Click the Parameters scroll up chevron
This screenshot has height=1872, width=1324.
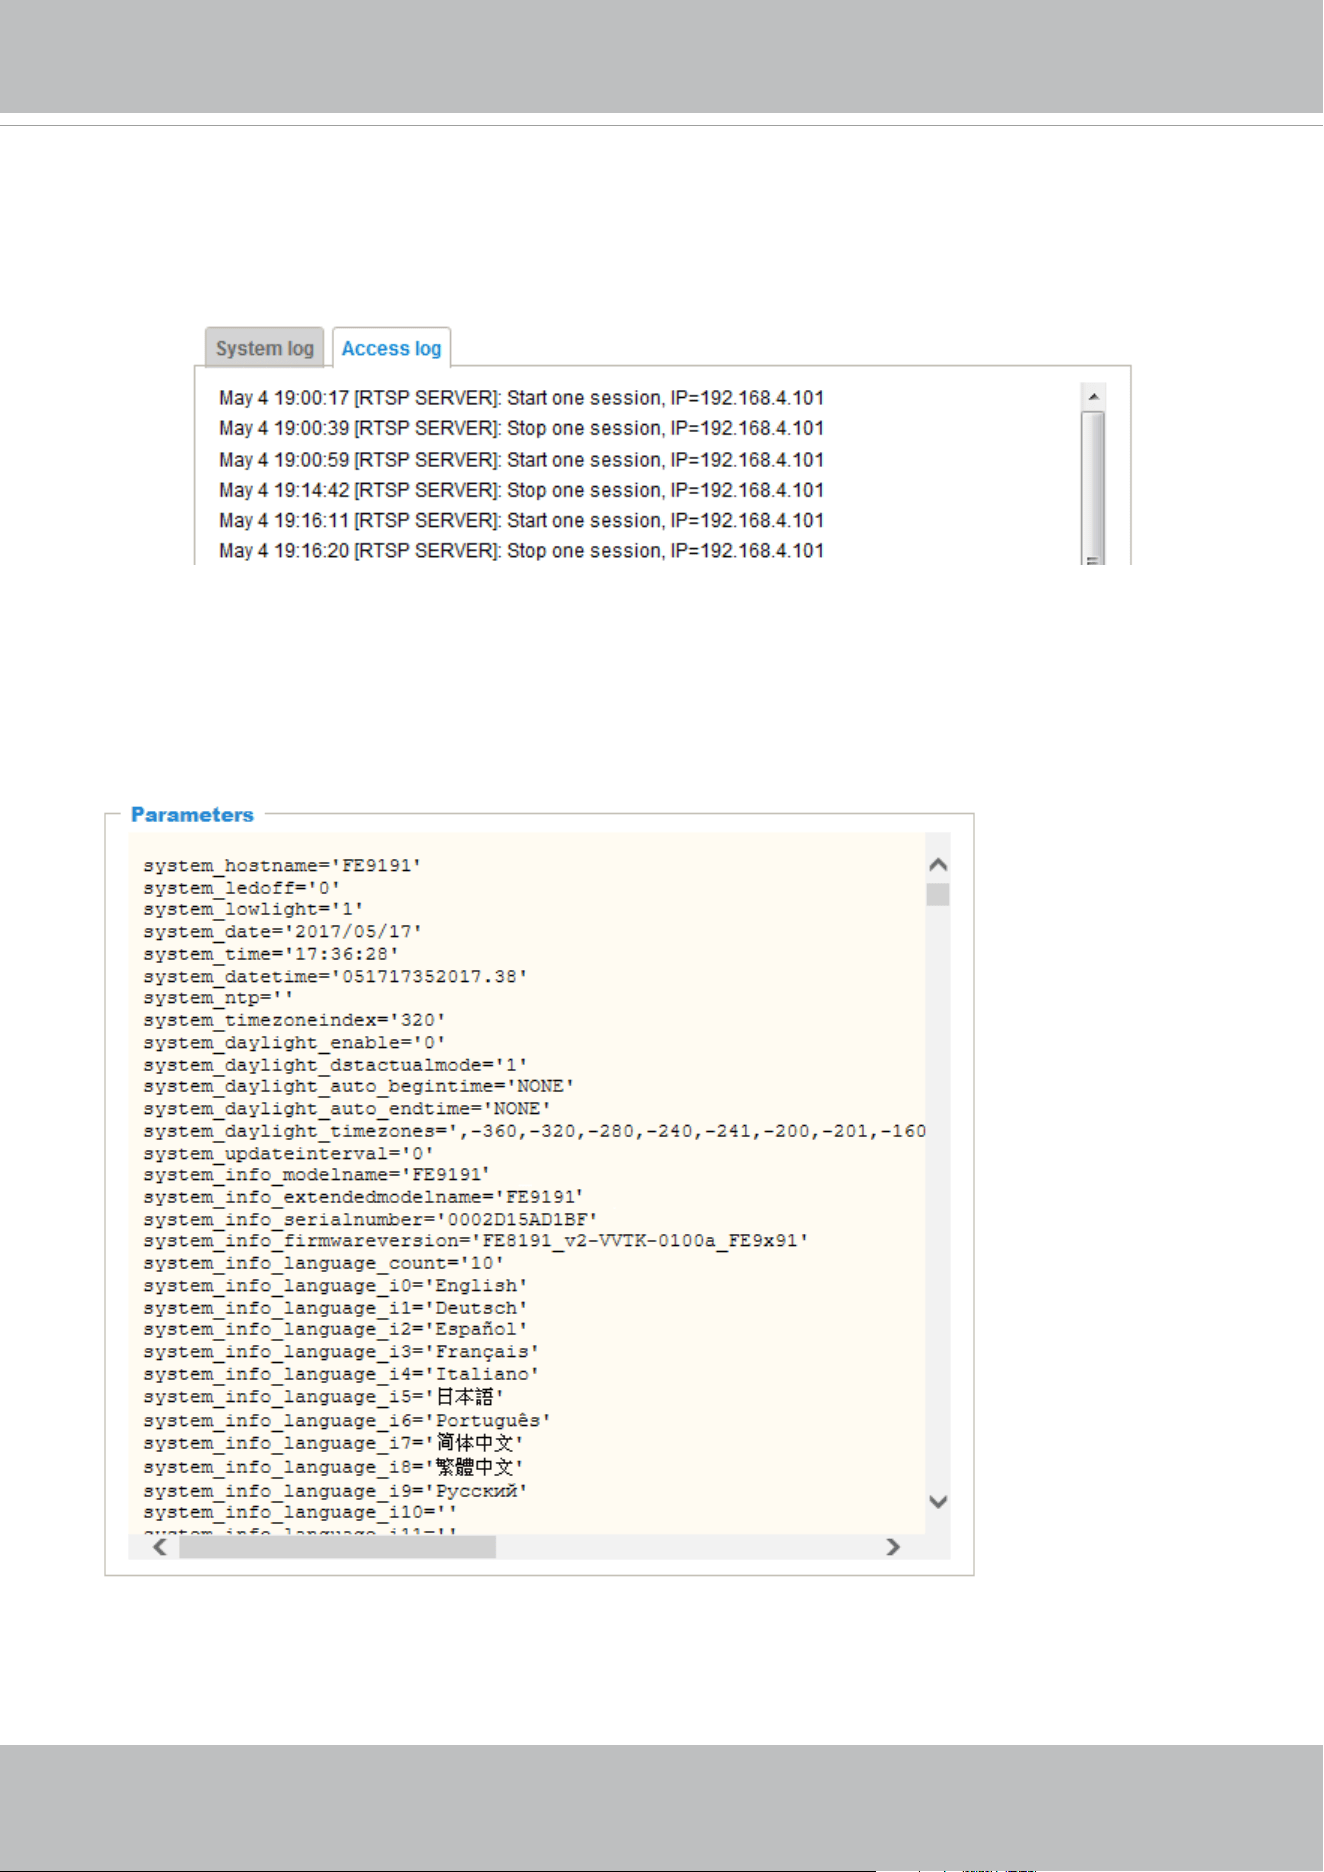pyautogui.click(x=938, y=865)
